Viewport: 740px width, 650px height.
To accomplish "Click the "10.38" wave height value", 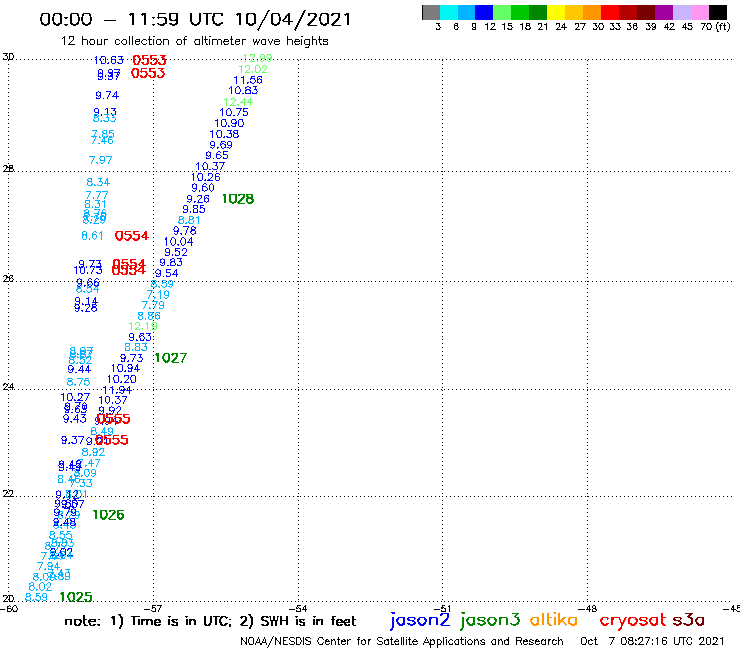I will (224, 134).
